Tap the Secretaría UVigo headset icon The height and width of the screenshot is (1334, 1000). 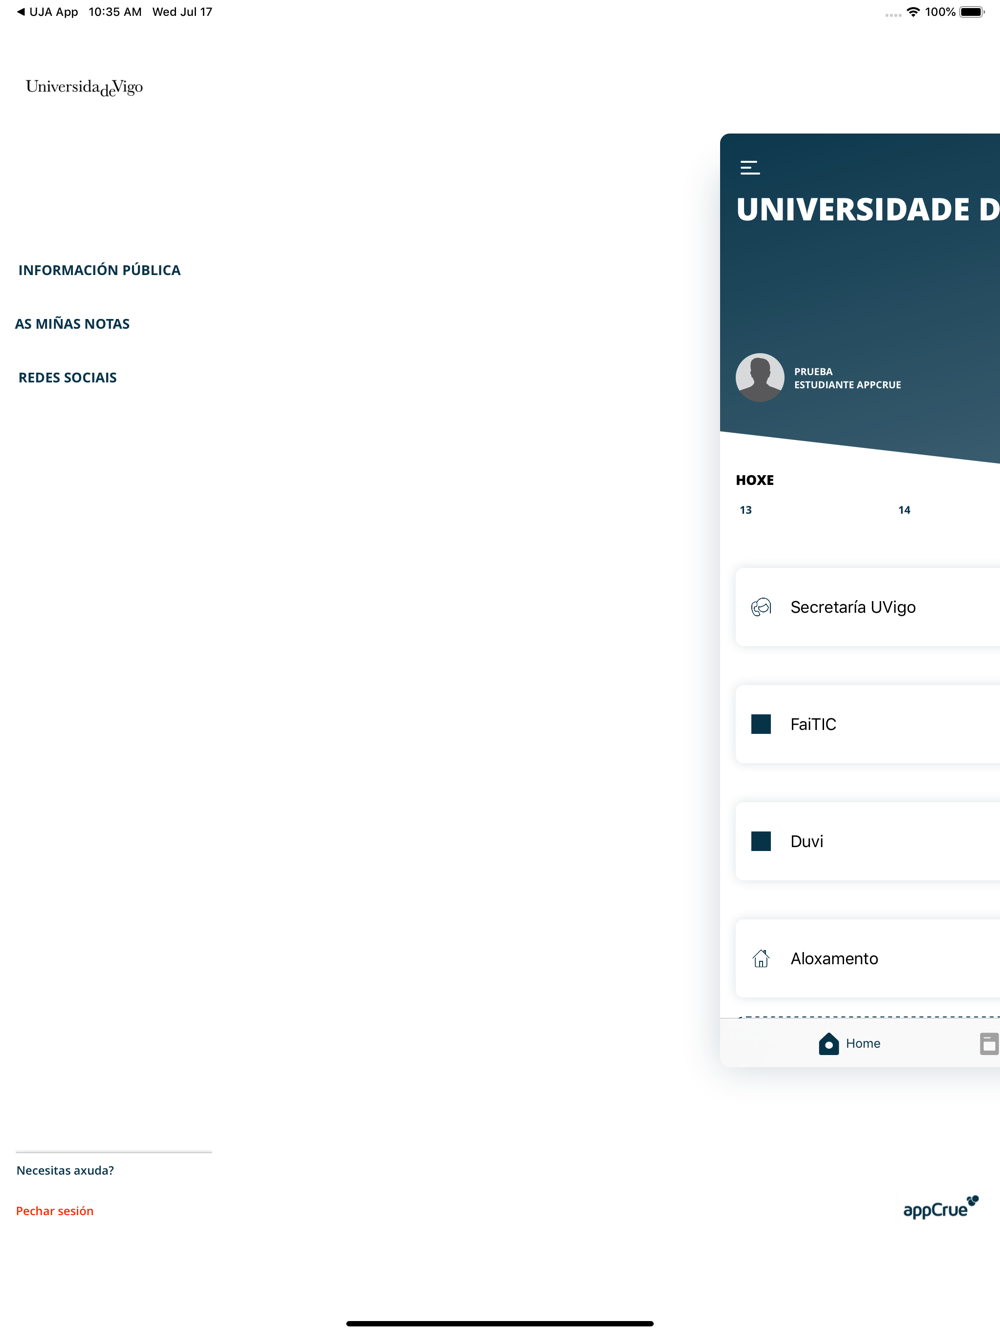pyautogui.click(x=761, y=607)
